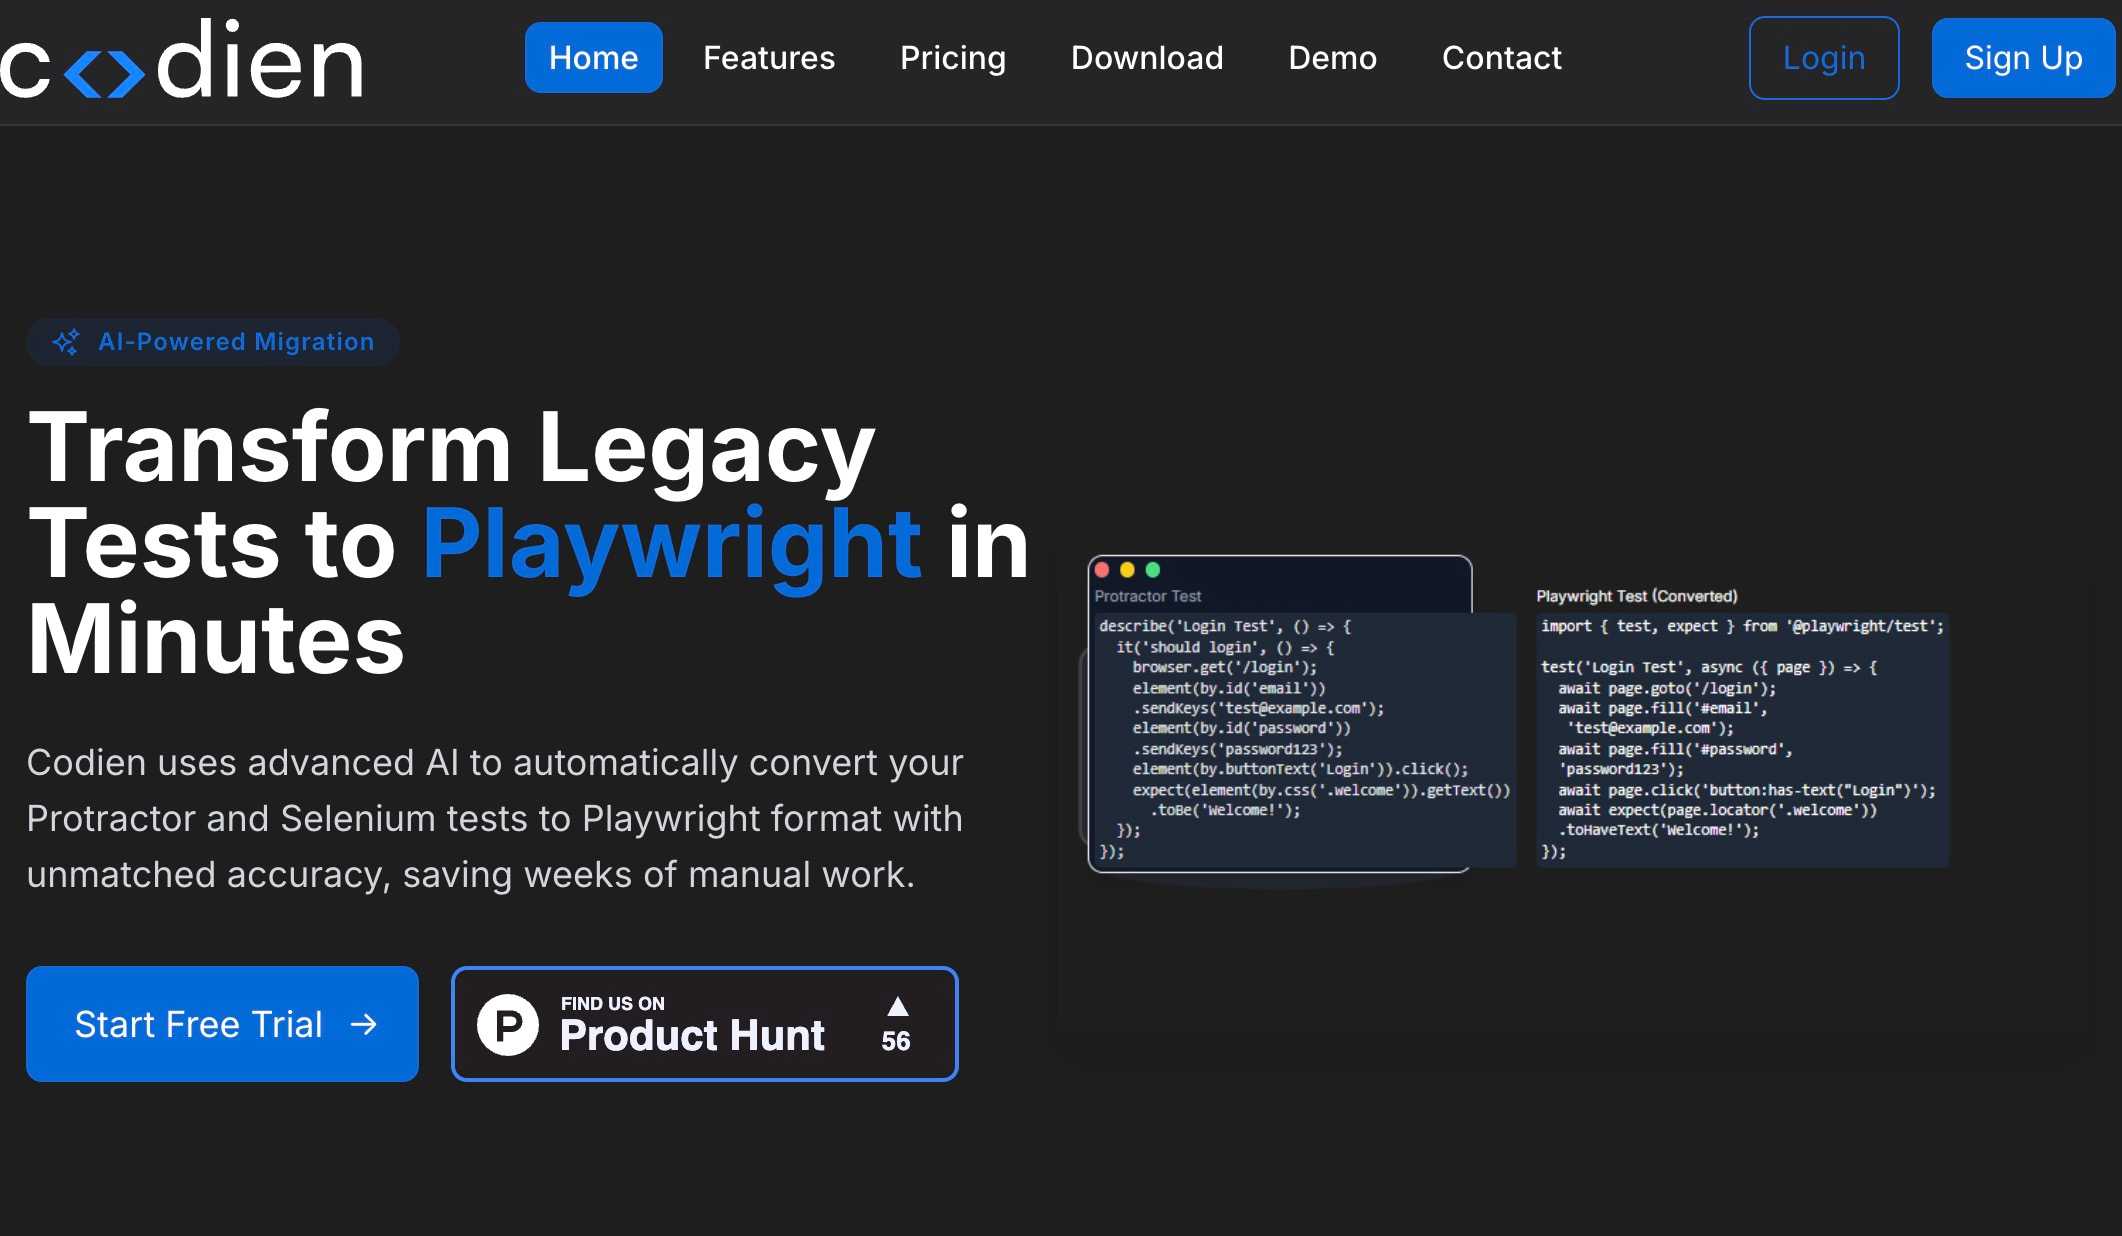Screen dimensions: 2122x1236
Task: Click the Protractor Test code panel
Action: point(1300,738)
